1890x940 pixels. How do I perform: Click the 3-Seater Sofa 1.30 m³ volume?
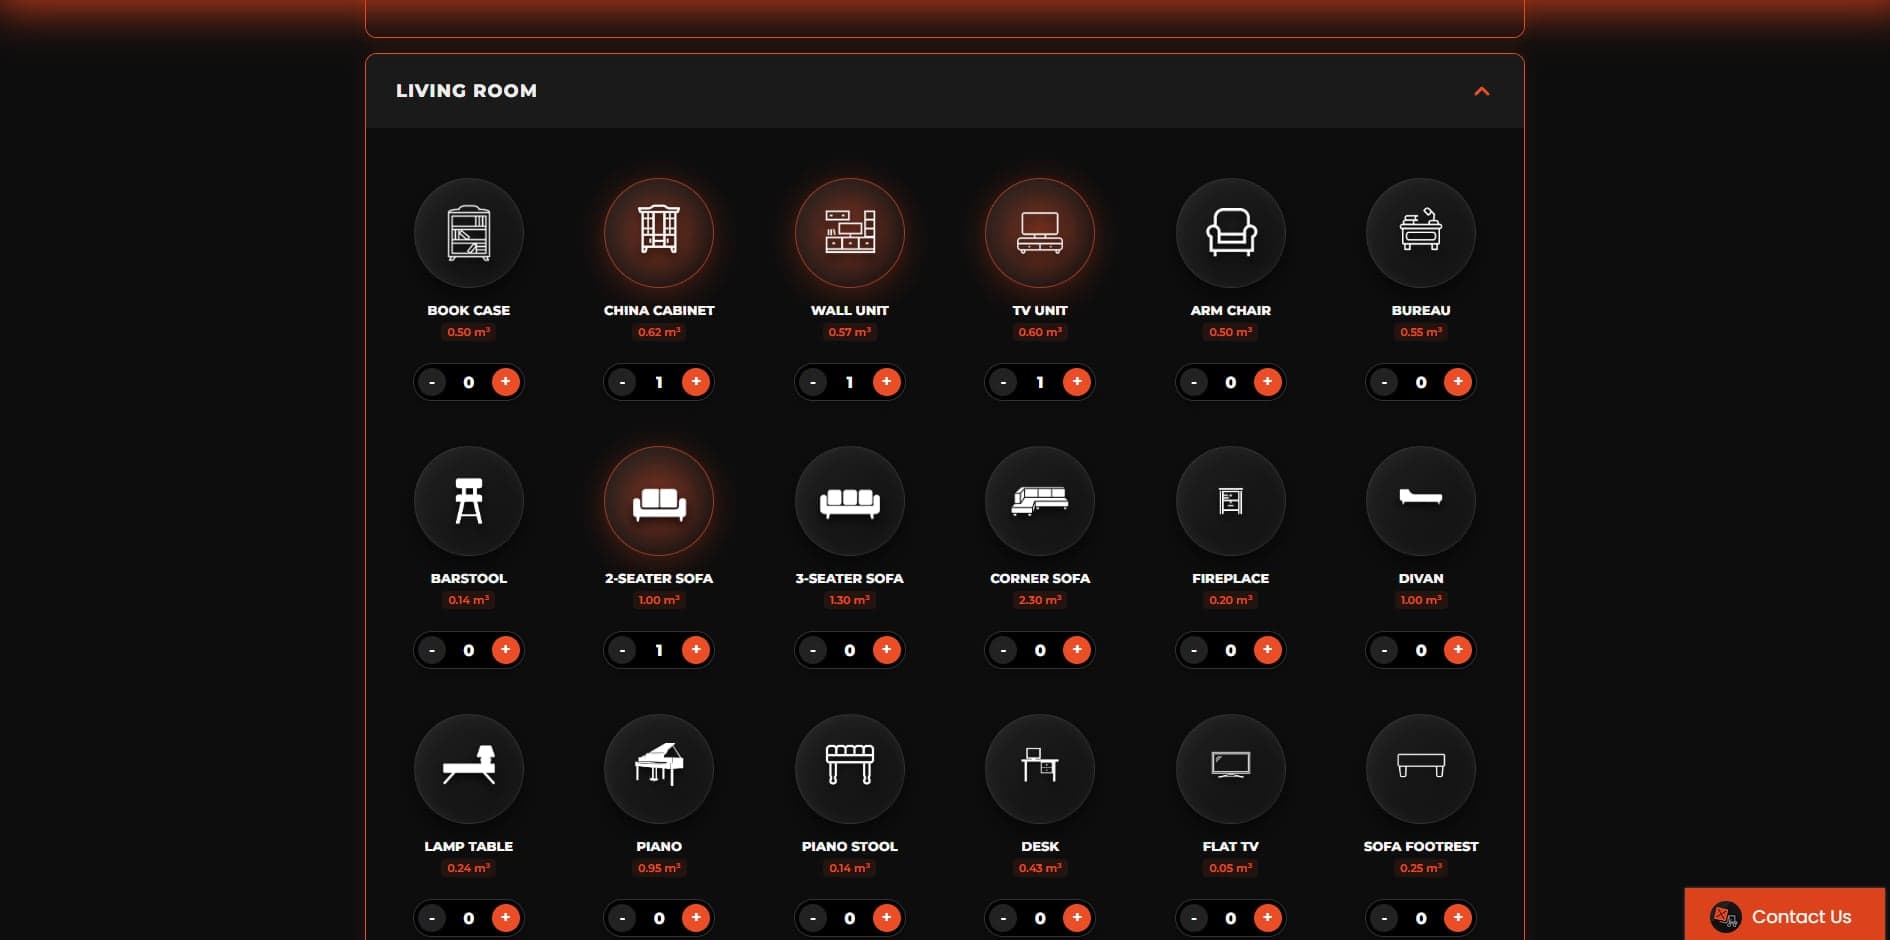pyautogui.click(x=849, y=600)
